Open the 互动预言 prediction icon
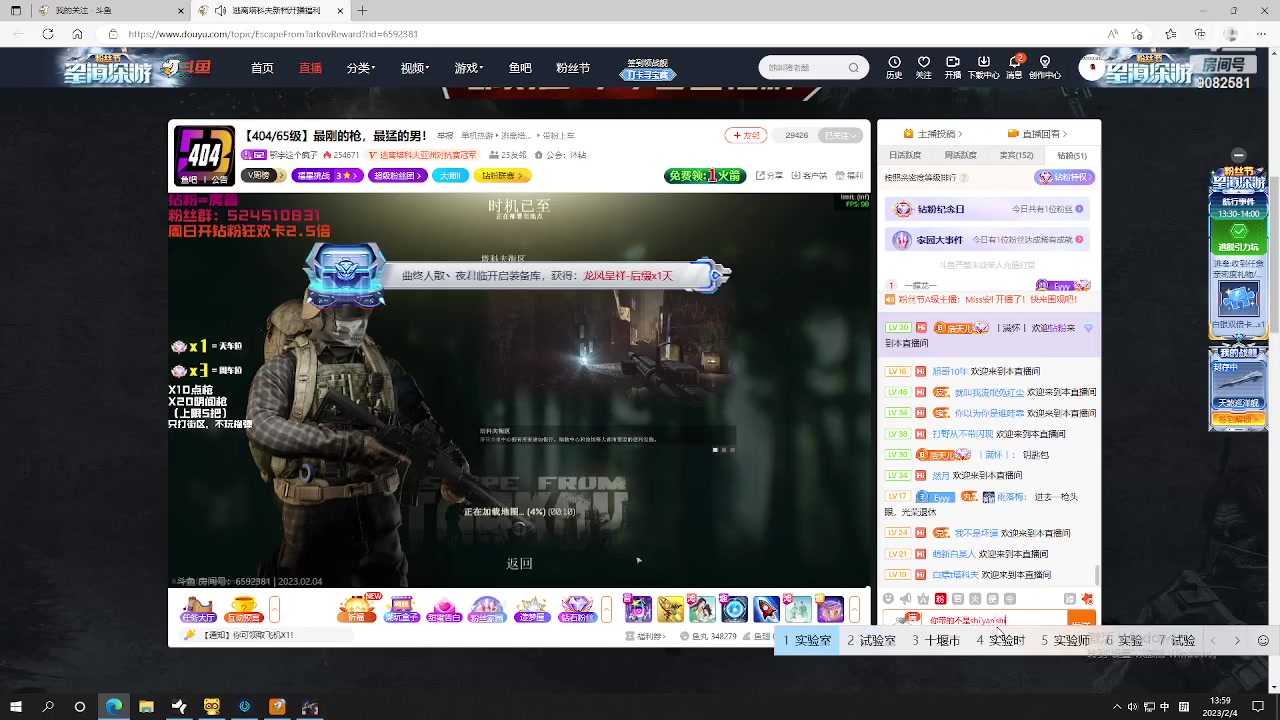The height and width of the screenshot is (720, 1280). (244, 609)
